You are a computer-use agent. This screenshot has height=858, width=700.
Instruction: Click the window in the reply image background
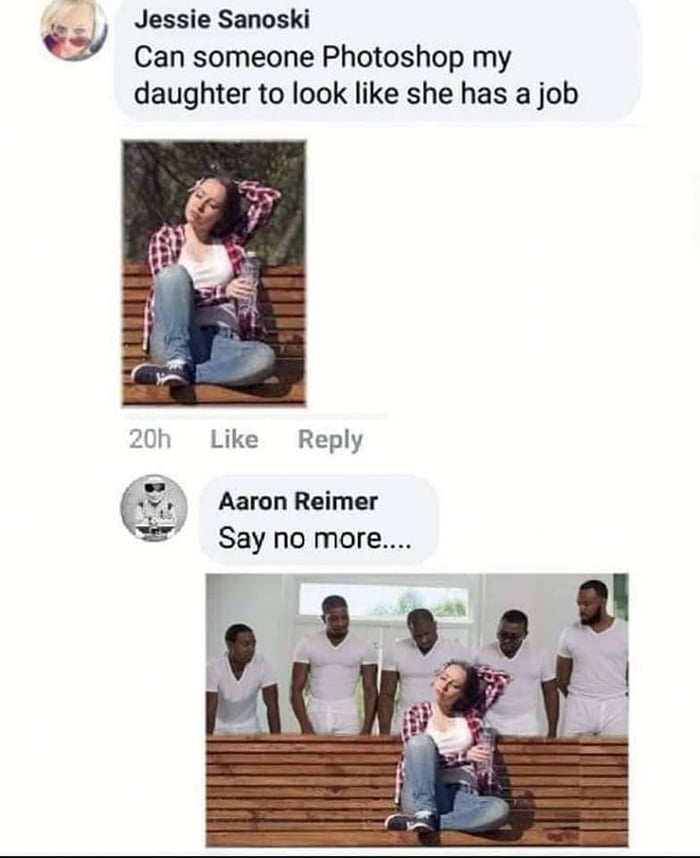click(x=384, y=601)
